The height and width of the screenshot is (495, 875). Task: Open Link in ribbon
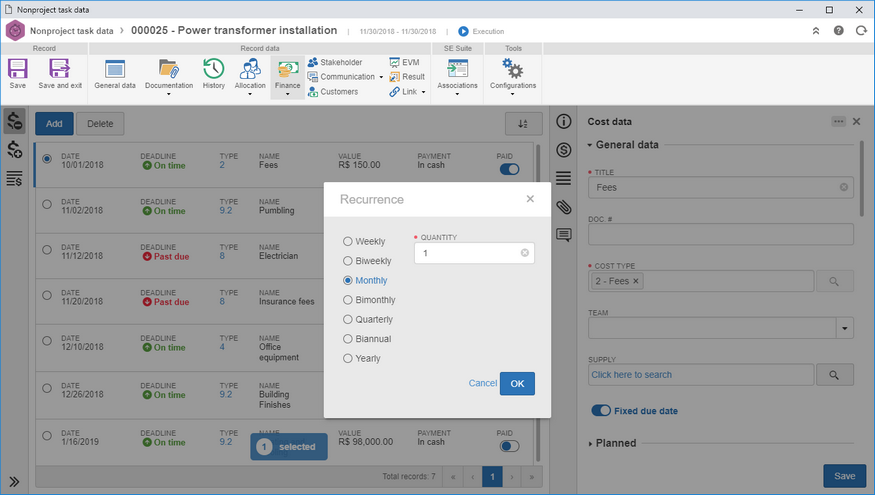(x=403, y=92)
